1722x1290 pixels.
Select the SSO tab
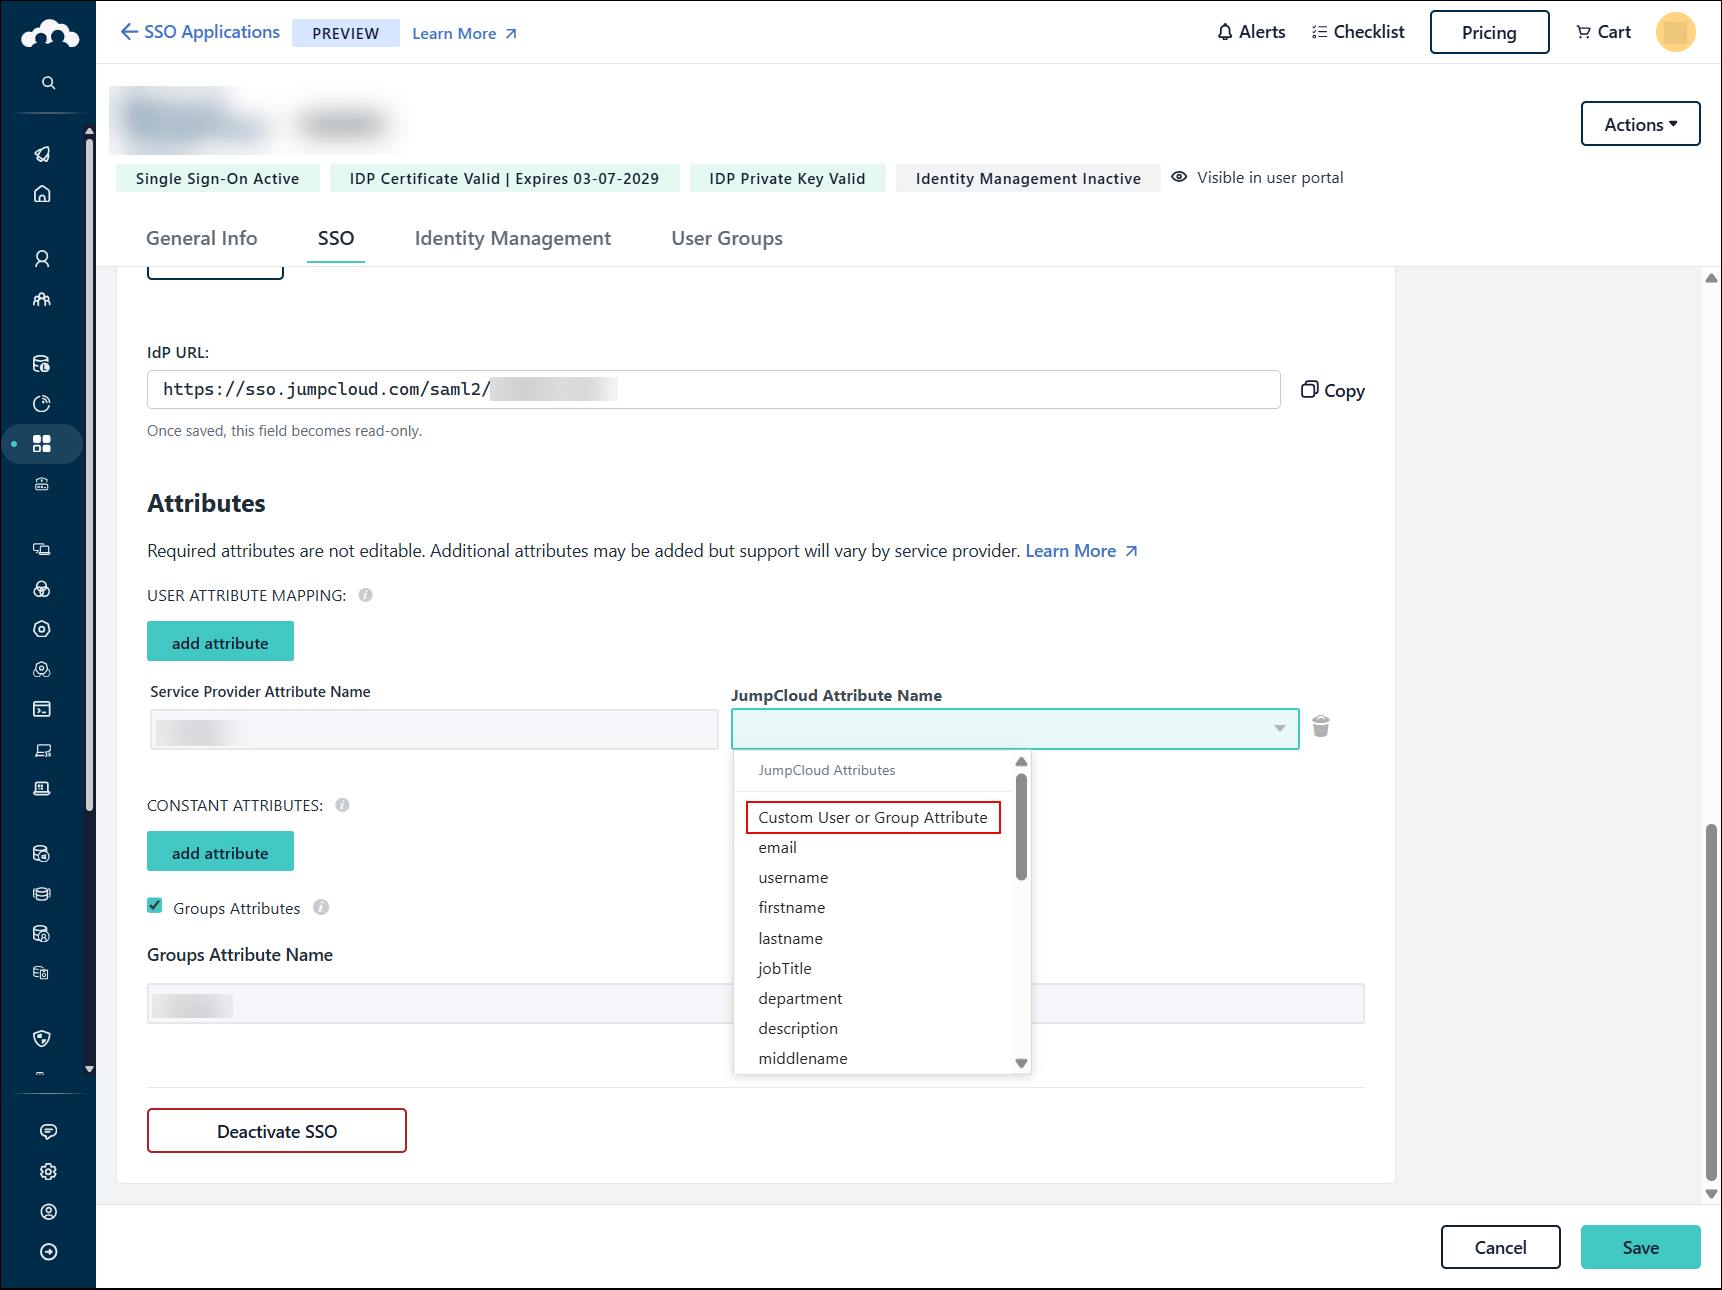336,238
